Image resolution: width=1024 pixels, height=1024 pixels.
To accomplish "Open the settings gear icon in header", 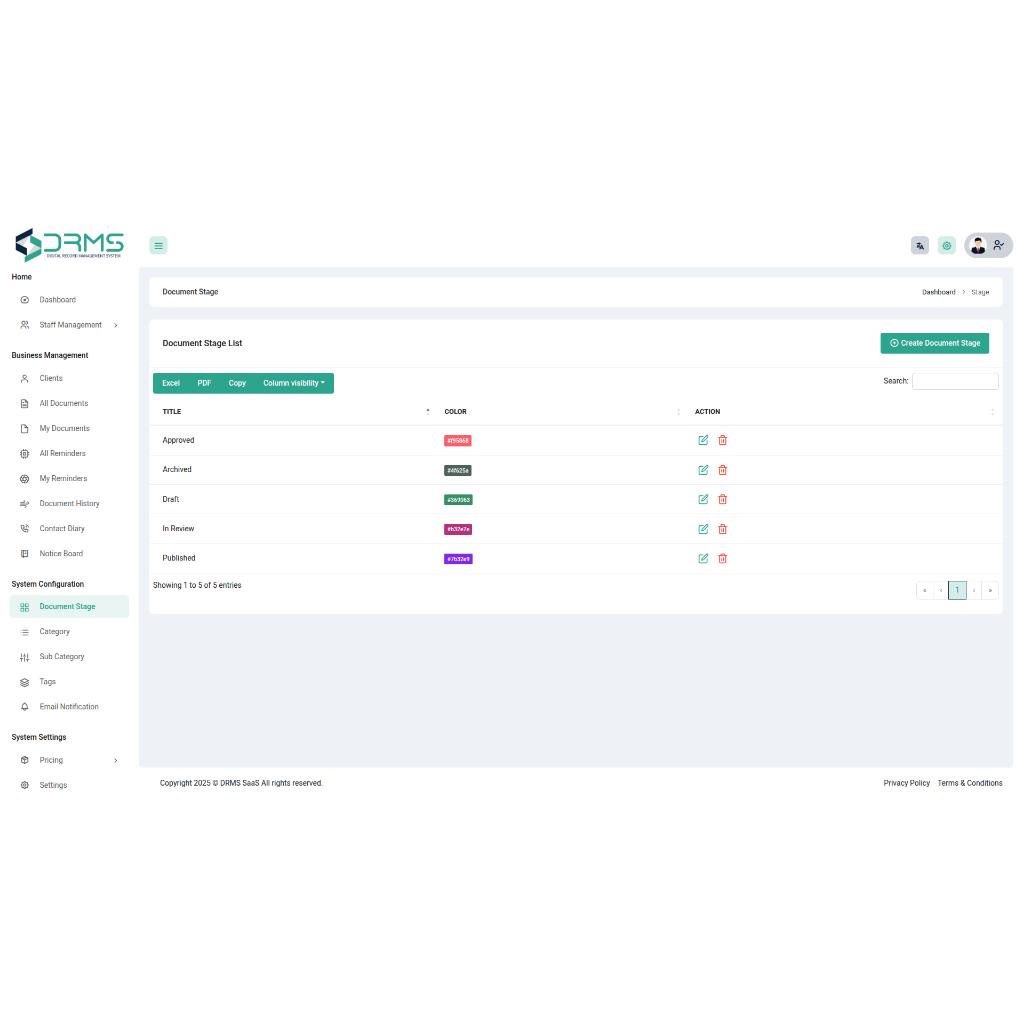I will [946, 245].
